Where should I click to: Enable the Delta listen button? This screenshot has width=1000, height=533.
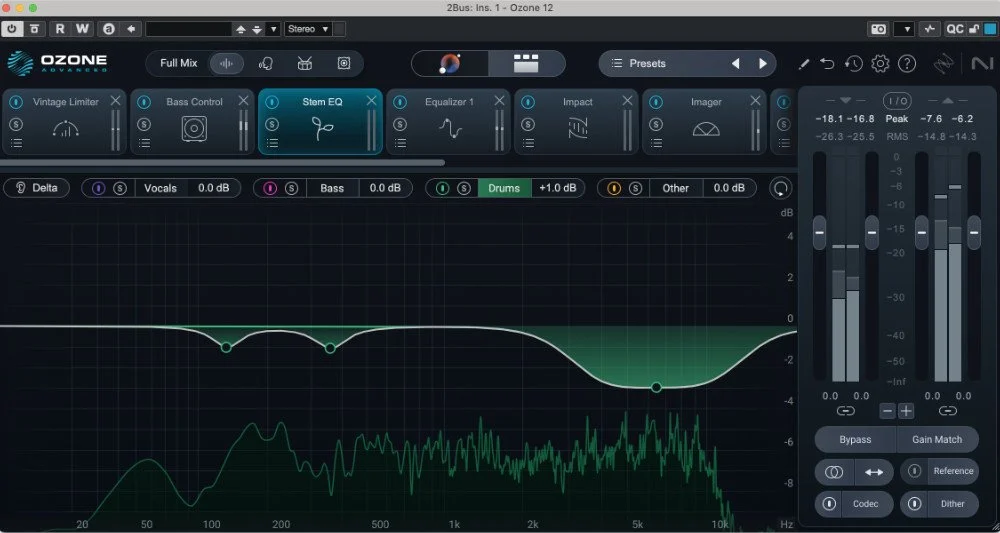pos(36,188)
